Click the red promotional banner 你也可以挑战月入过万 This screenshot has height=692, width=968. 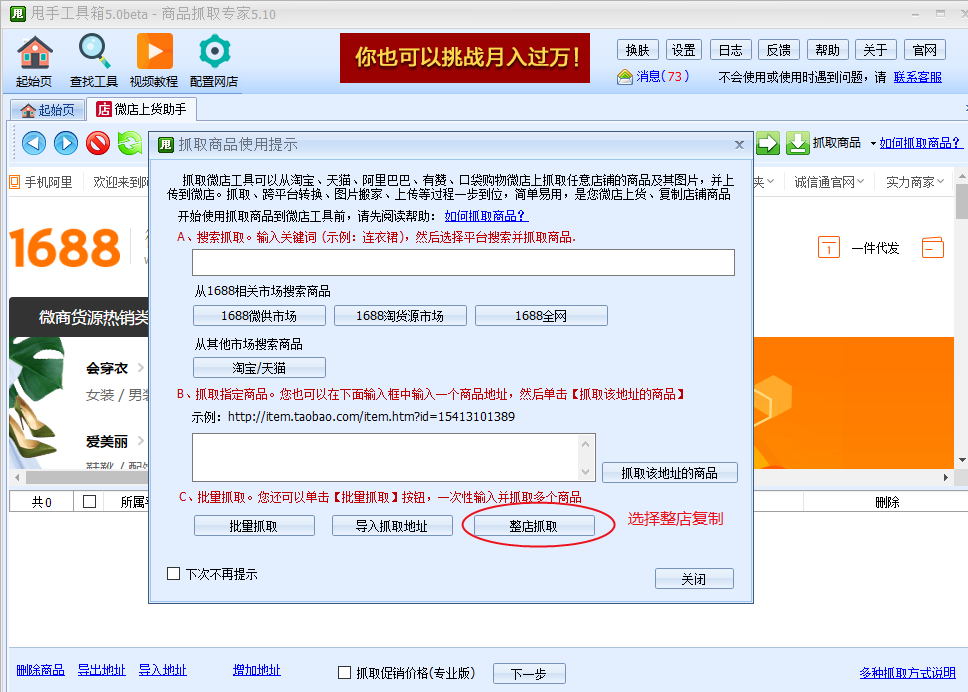(x=465, y=58)
